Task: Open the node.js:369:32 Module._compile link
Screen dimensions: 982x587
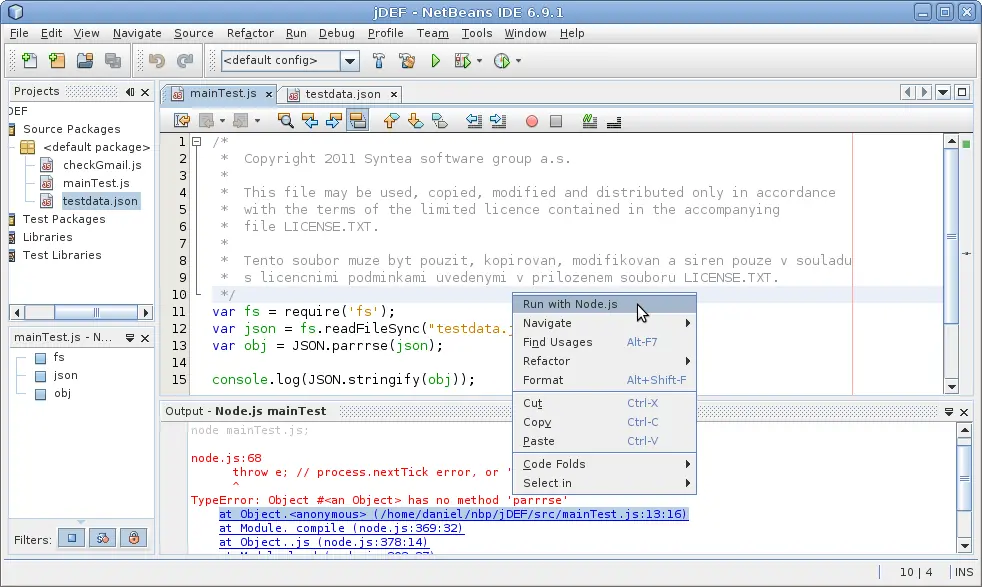Action: (x=341, y=528)
